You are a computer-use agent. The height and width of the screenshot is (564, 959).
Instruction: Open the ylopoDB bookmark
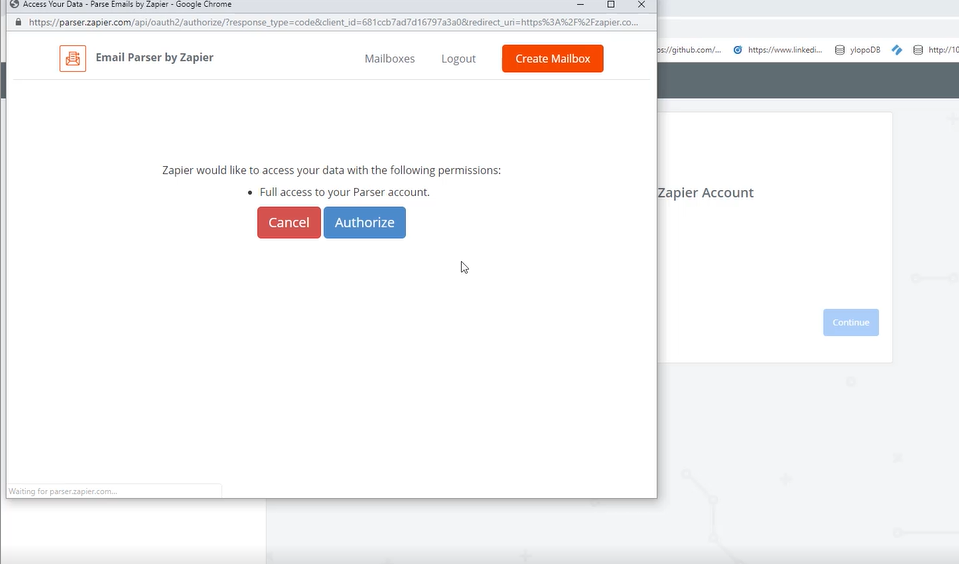pos(857,50)
